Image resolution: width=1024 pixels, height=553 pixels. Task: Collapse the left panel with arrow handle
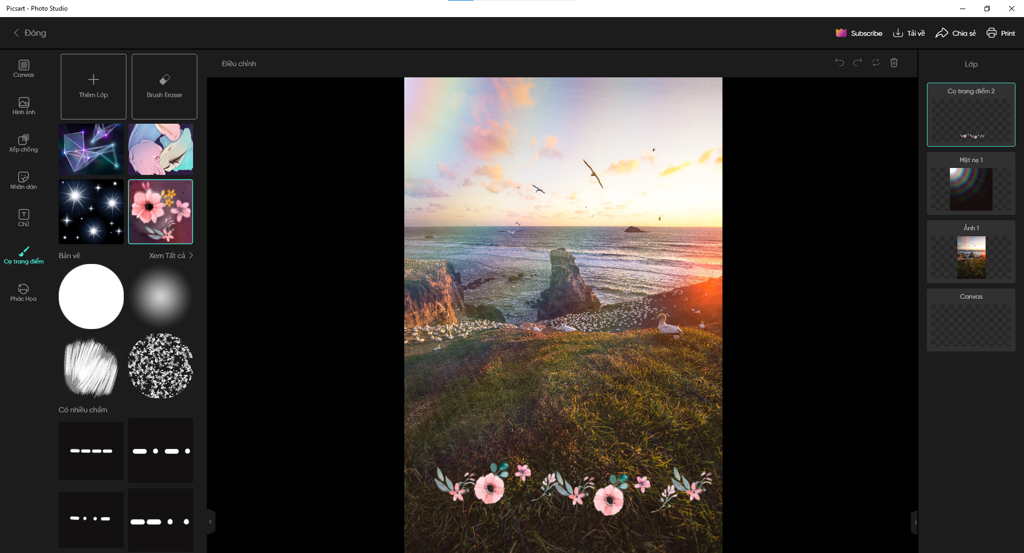[210, 522]
